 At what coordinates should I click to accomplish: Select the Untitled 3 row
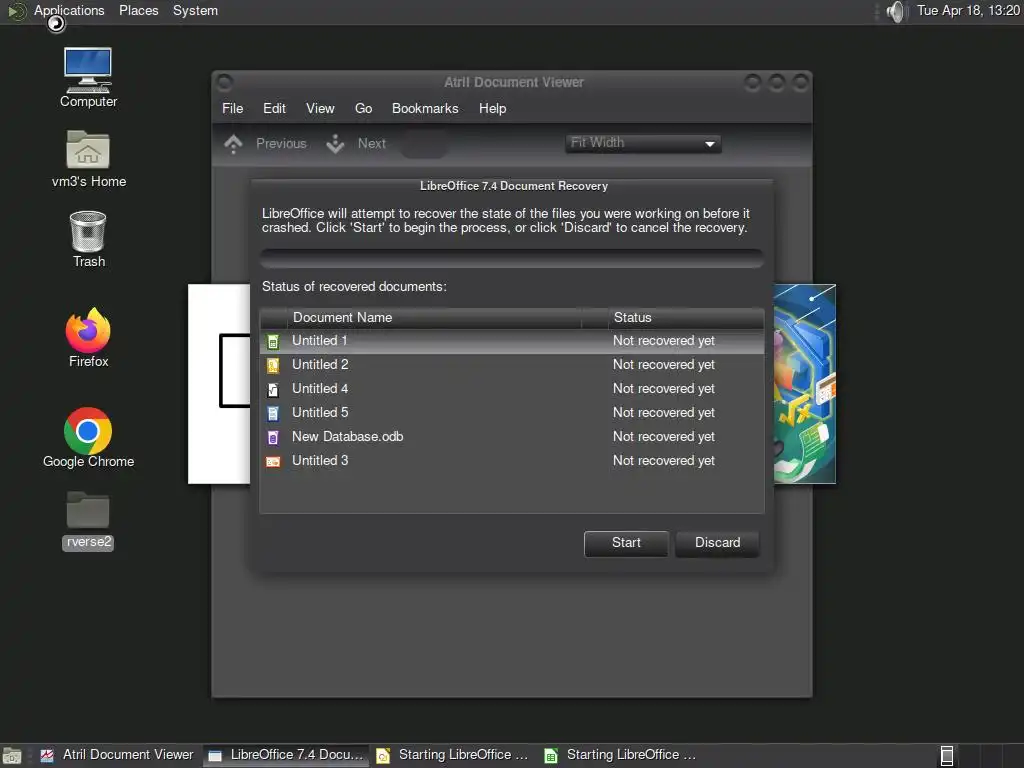point(512,462)
